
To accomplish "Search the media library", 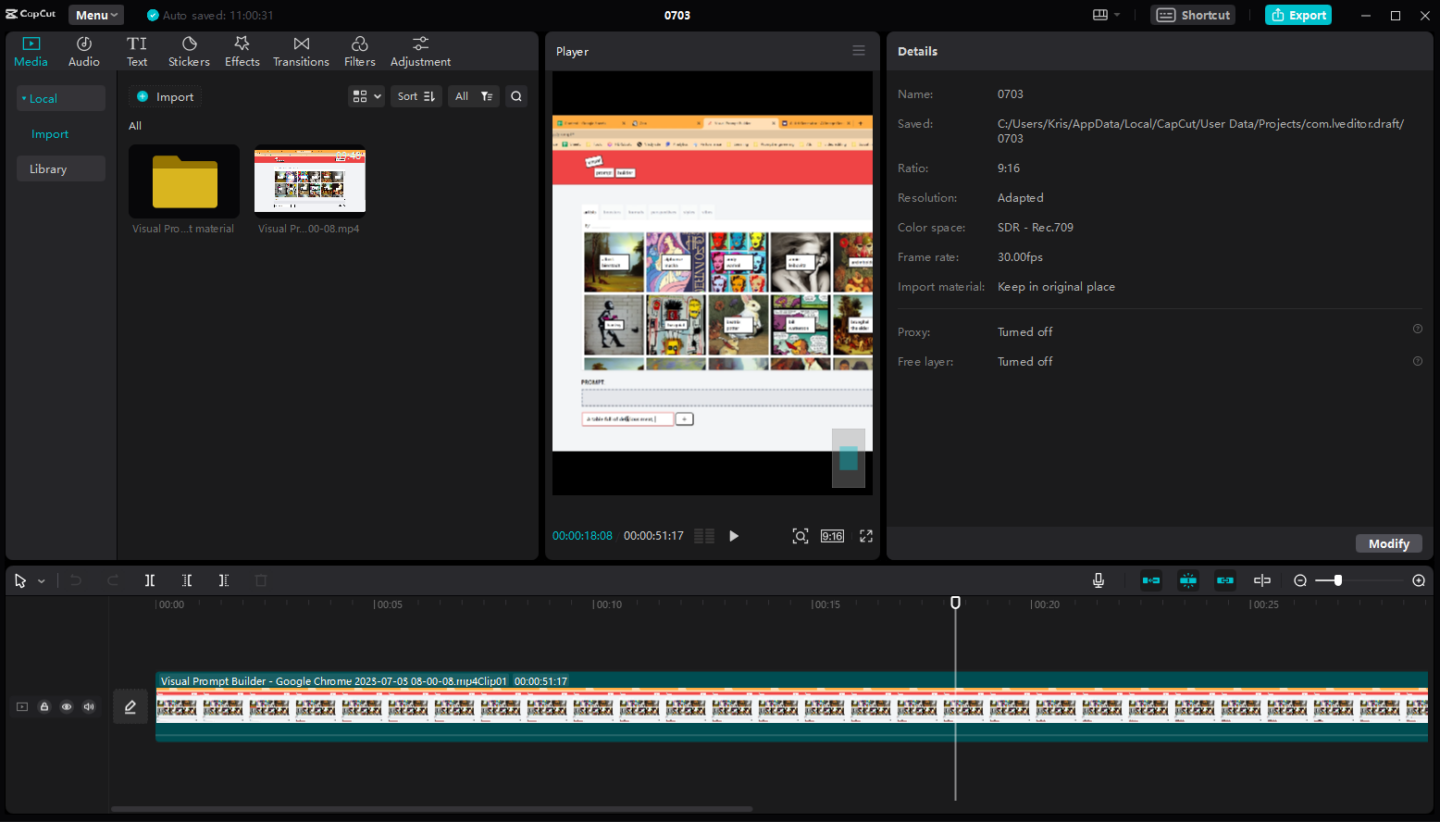I will click(x=516, y=96).
